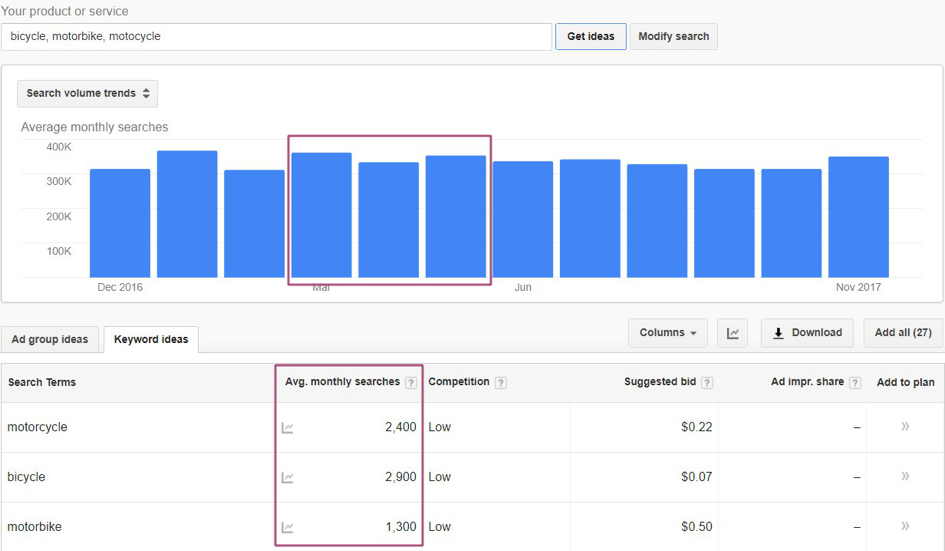945x551 pixels.
Task: Add bicycle keyword to plan arrow
Action: [x=905, y=477]
